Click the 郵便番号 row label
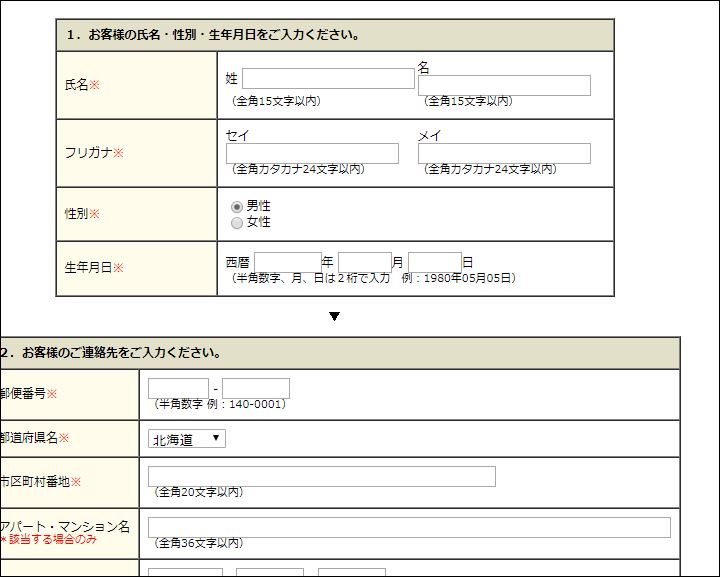 point(28,393)
